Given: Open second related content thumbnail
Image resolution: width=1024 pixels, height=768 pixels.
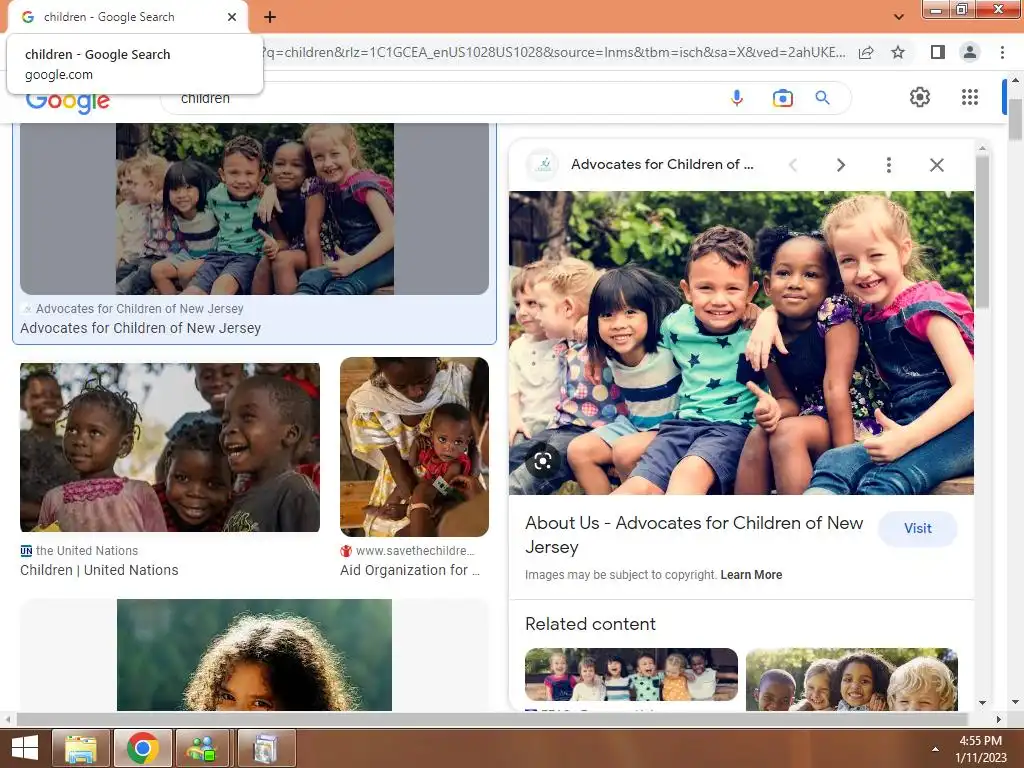Looking at the screenshot, I should pos(852,679).
